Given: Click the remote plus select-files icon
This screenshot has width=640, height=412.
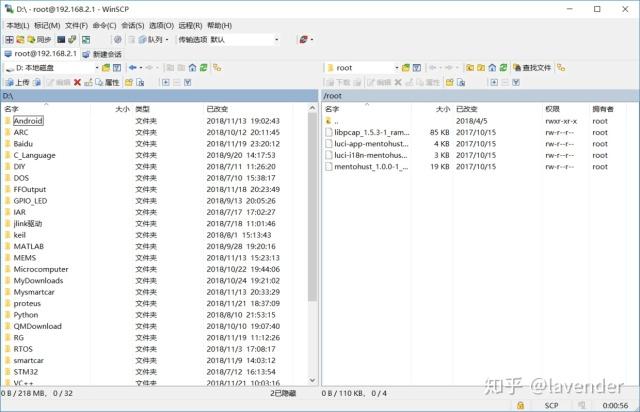Looking at the screenshot, I should [494, 82].
